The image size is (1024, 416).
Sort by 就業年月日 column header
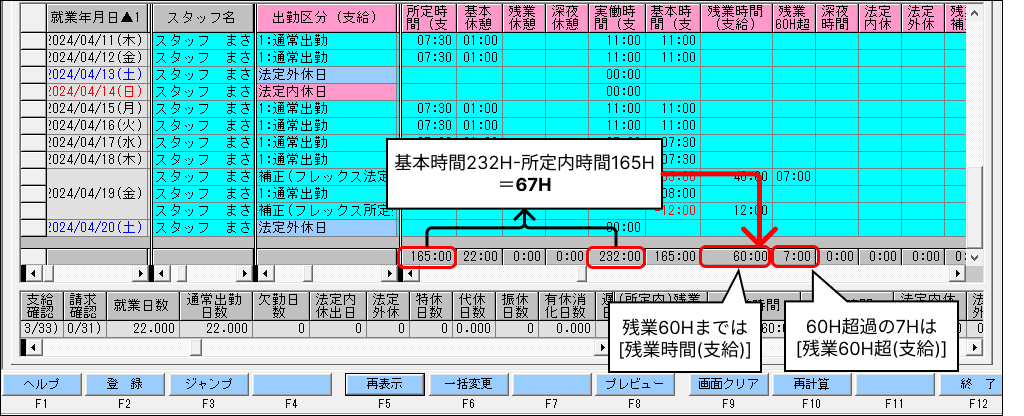point(98,18)
